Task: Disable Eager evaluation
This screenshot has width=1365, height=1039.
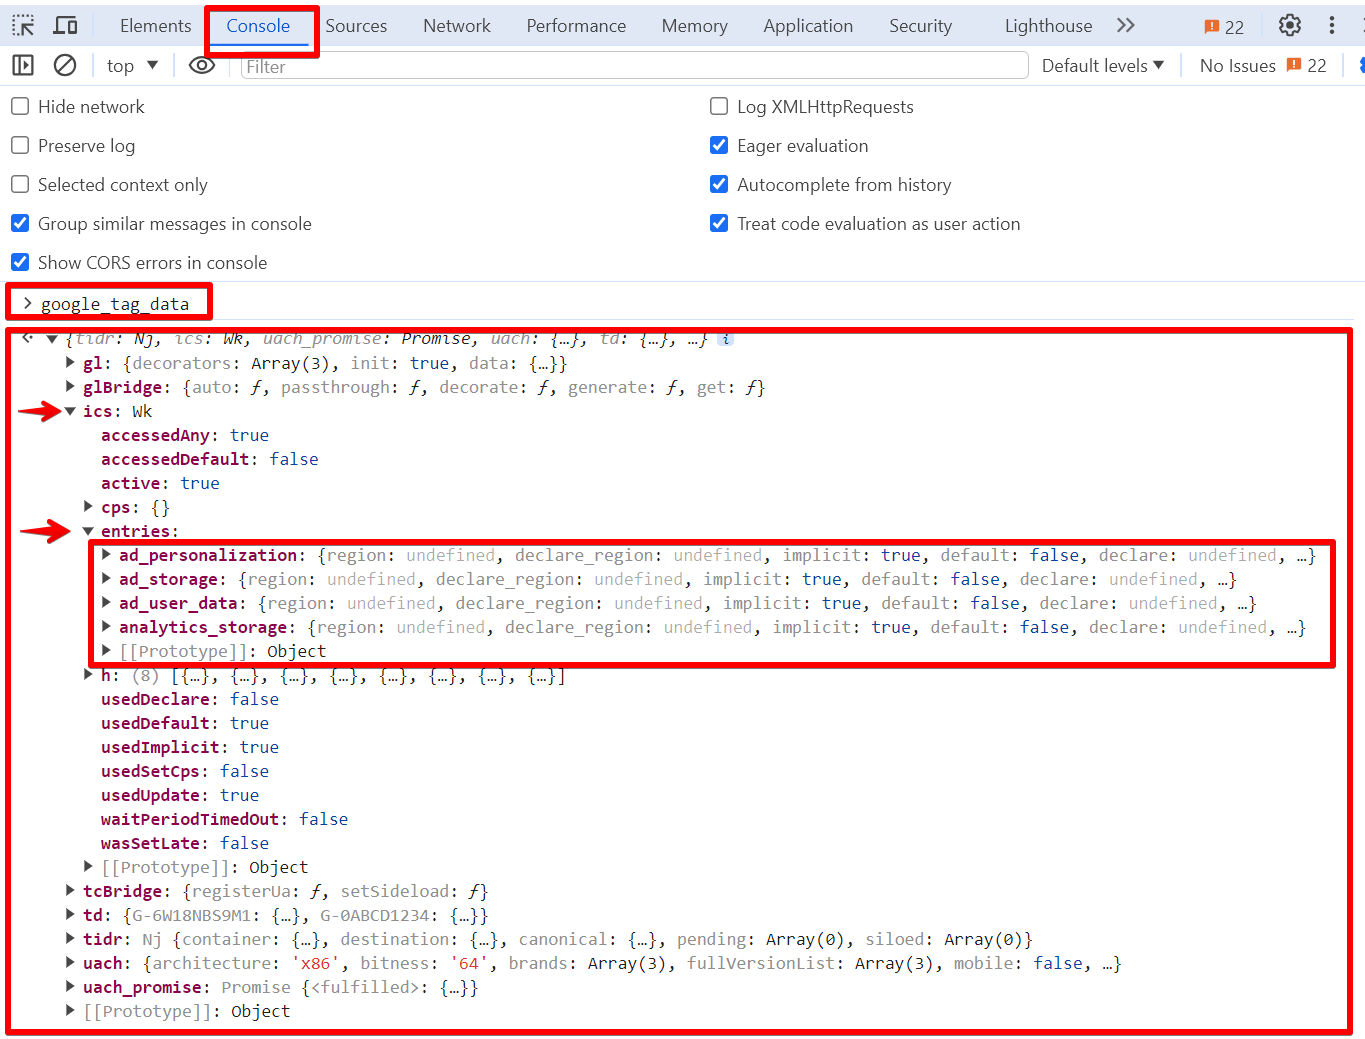Action: (x=718, y=145)
